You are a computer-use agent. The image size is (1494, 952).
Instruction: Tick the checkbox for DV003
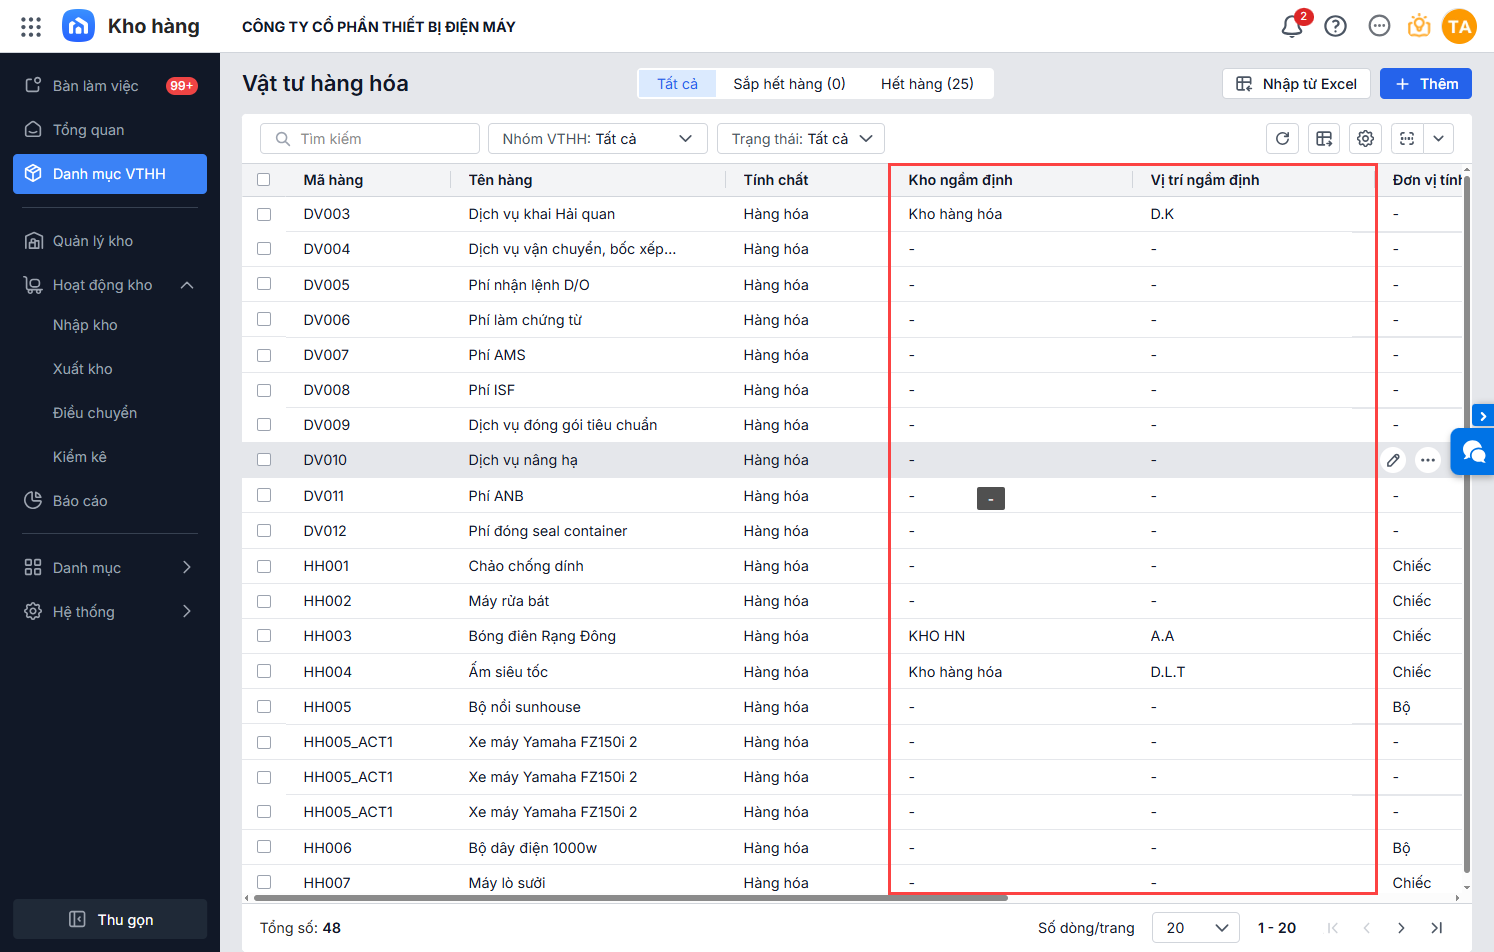[264, 214]
